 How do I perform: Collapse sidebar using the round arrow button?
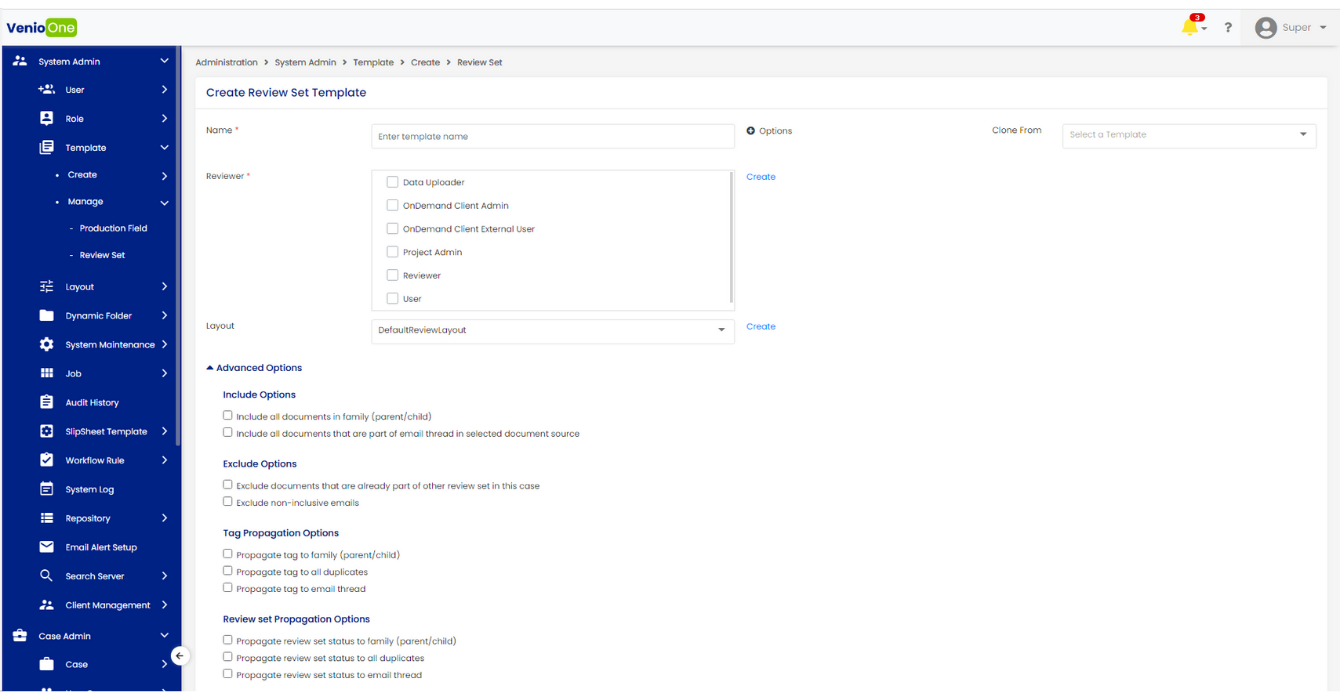tap(179, 656)
